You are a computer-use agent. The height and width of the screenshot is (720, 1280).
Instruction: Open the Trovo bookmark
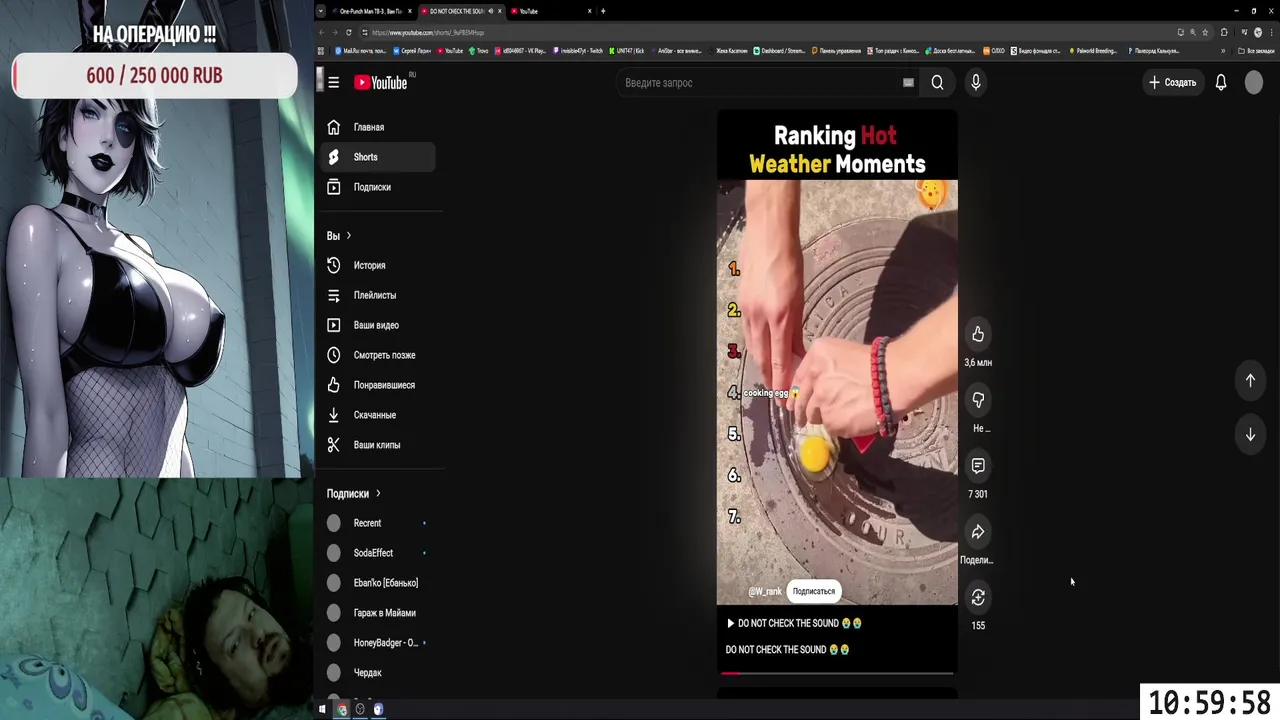click(479, 50)
